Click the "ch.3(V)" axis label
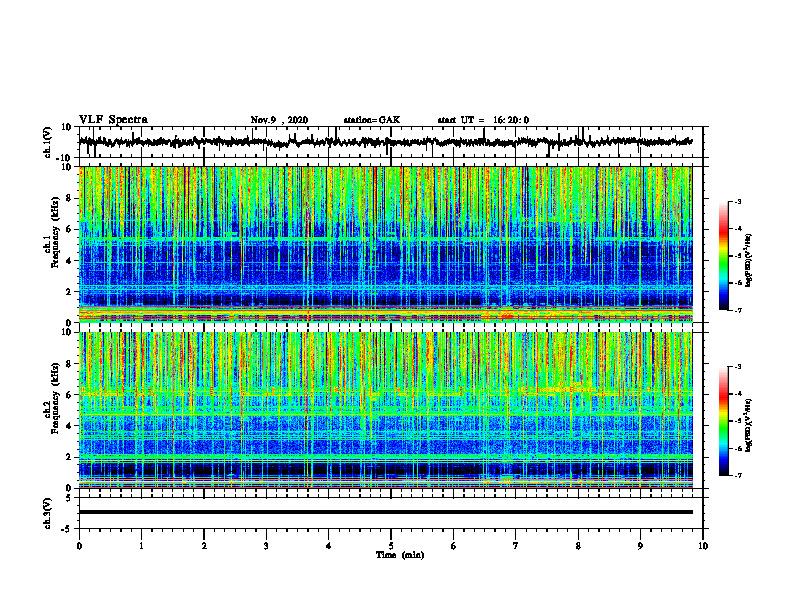Screen dimensions: 792x612 pos(48,513)
